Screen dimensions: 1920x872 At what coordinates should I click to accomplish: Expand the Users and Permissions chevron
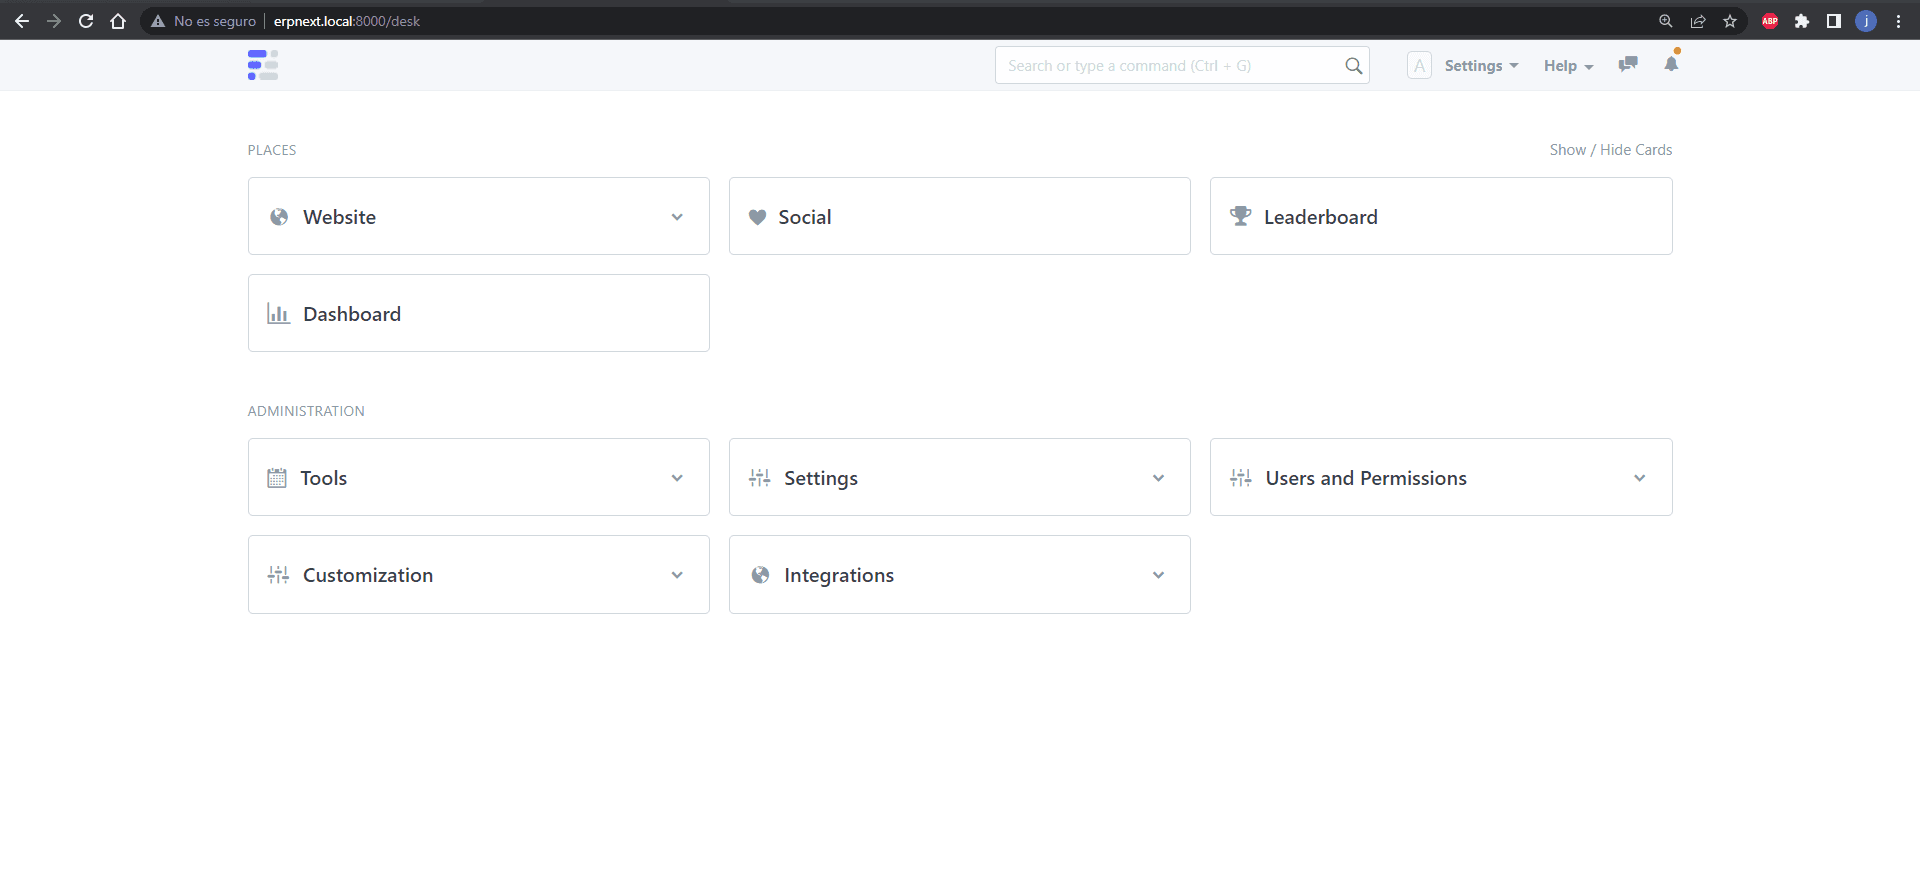tap(1639, 478)
